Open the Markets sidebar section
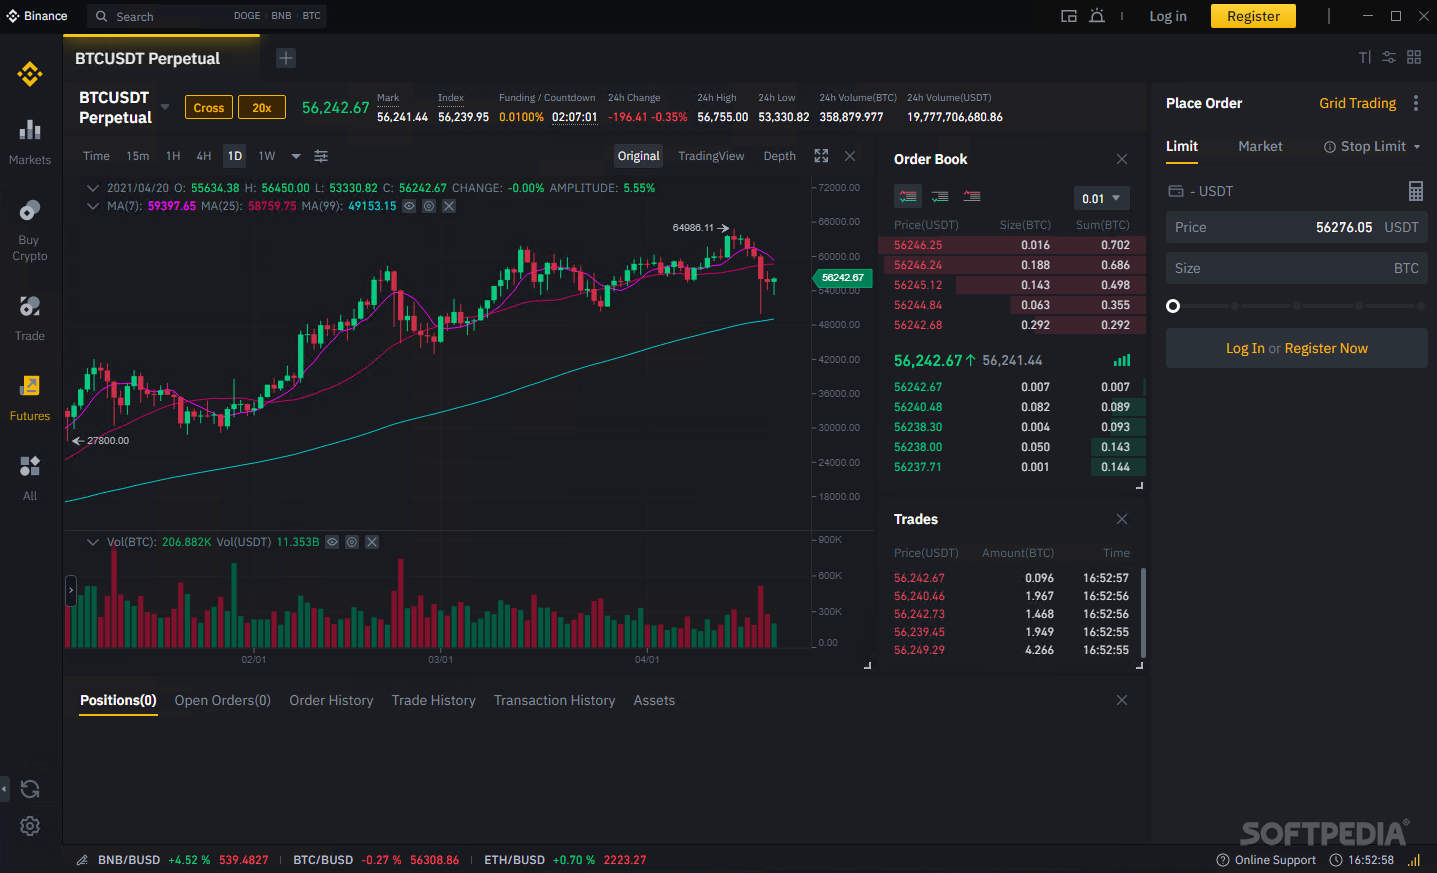1437x873 pixels. [x=30, y=143]
